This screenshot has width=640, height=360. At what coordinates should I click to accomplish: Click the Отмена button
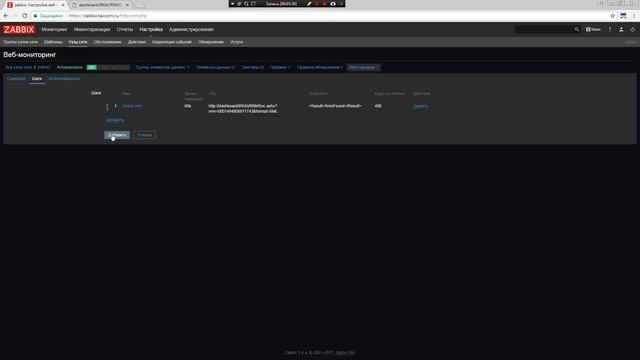coord(144,135)
